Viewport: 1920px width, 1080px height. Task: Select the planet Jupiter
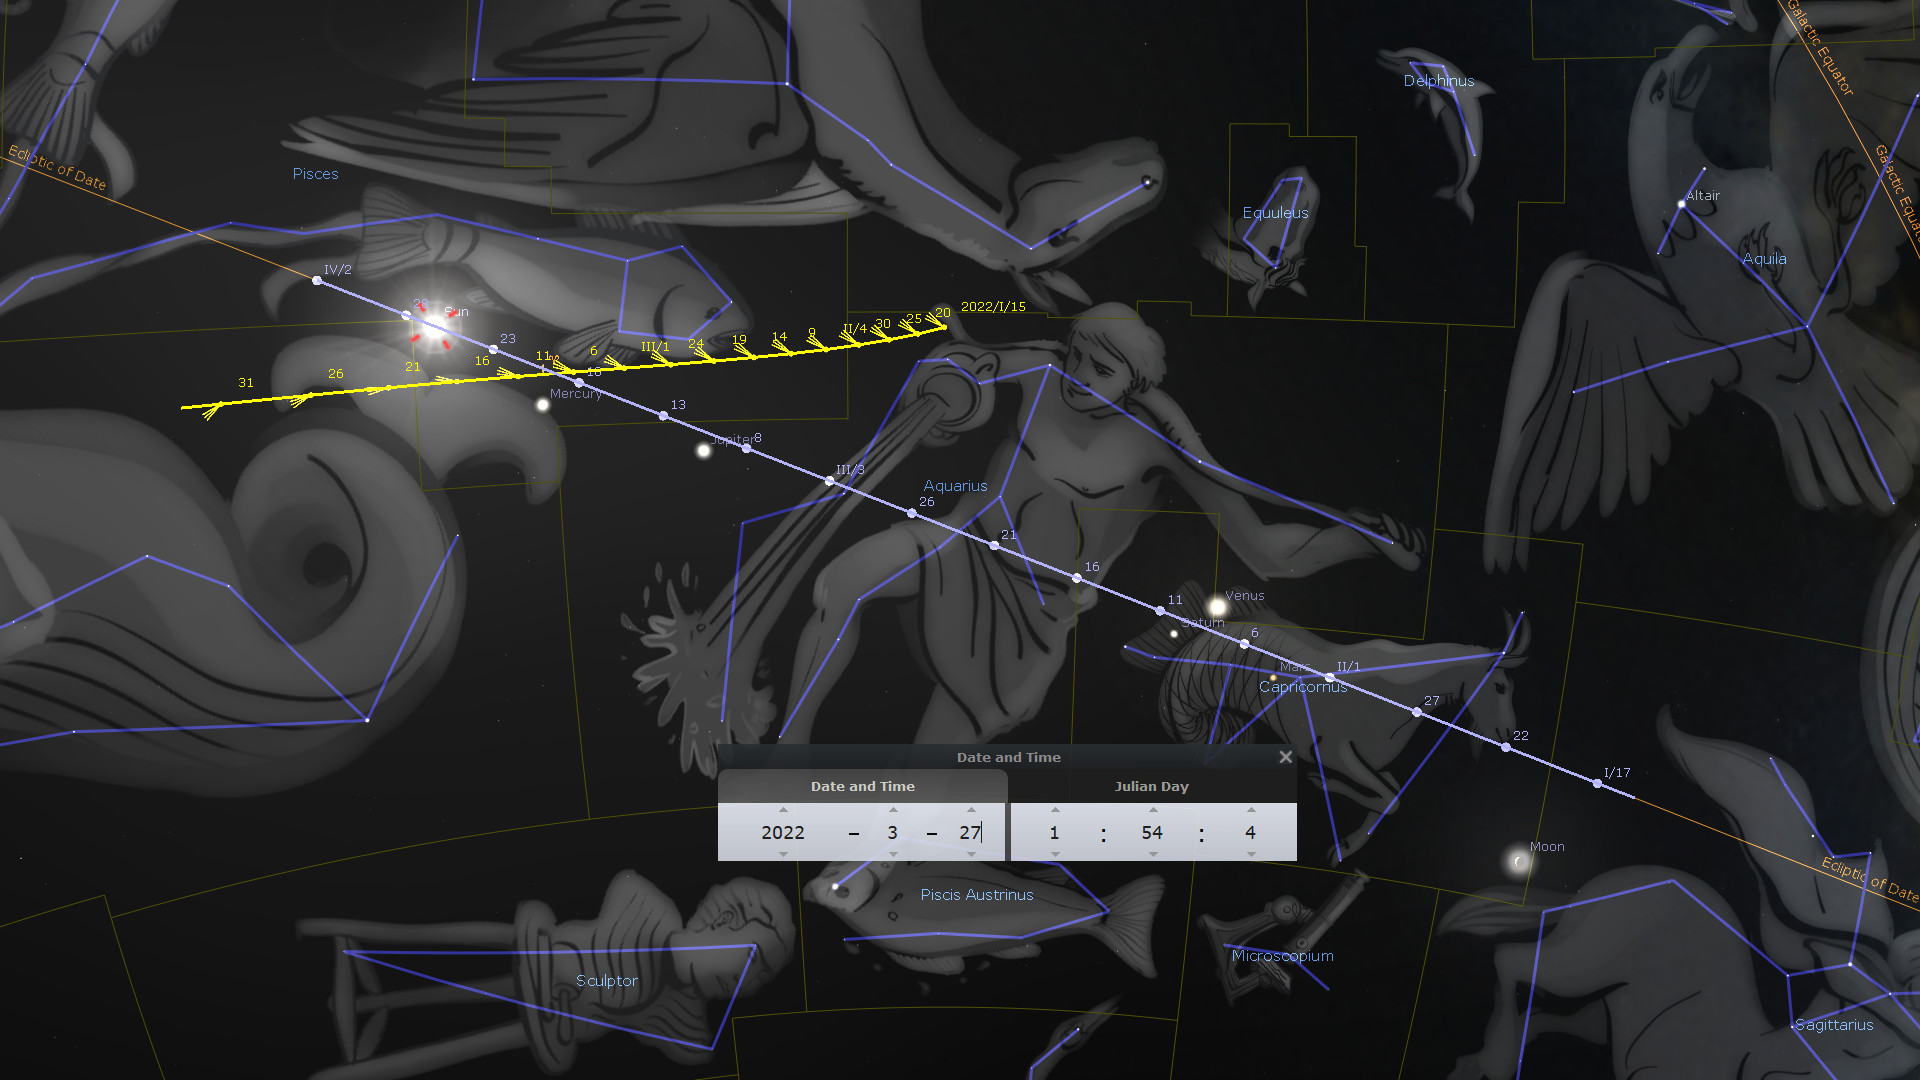(x=704, y=451)
